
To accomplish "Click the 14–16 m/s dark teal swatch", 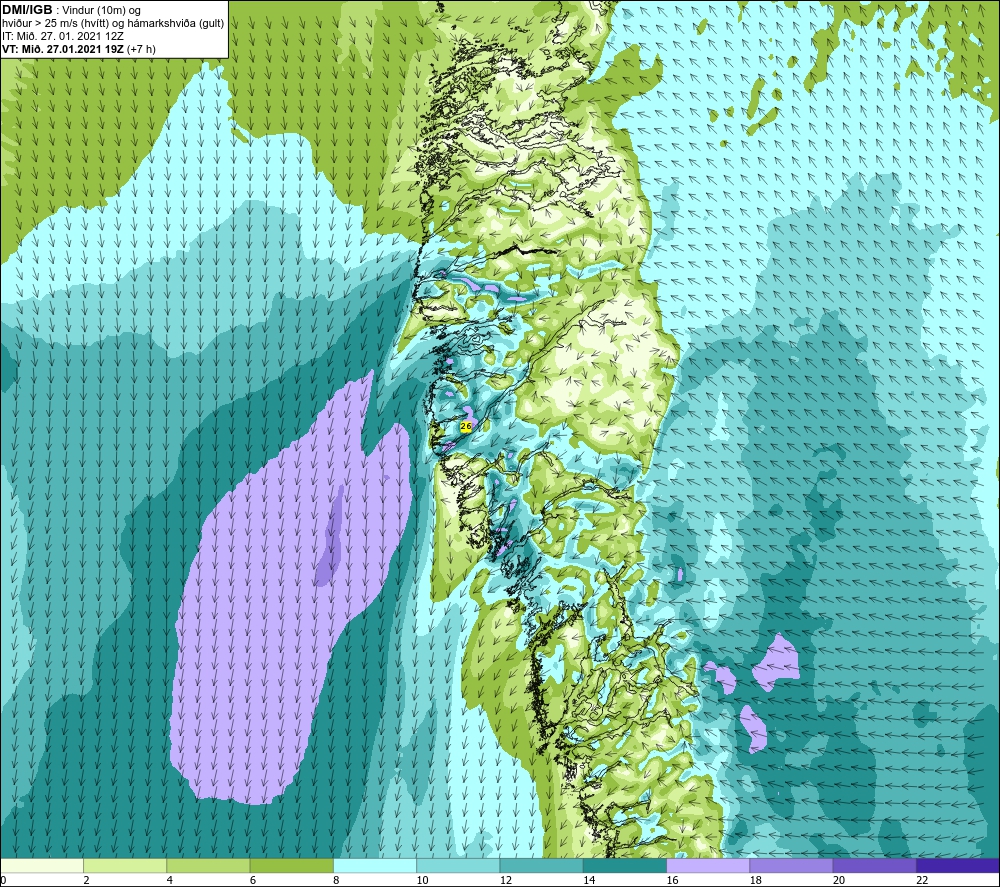I will click(x=625, y=865).
